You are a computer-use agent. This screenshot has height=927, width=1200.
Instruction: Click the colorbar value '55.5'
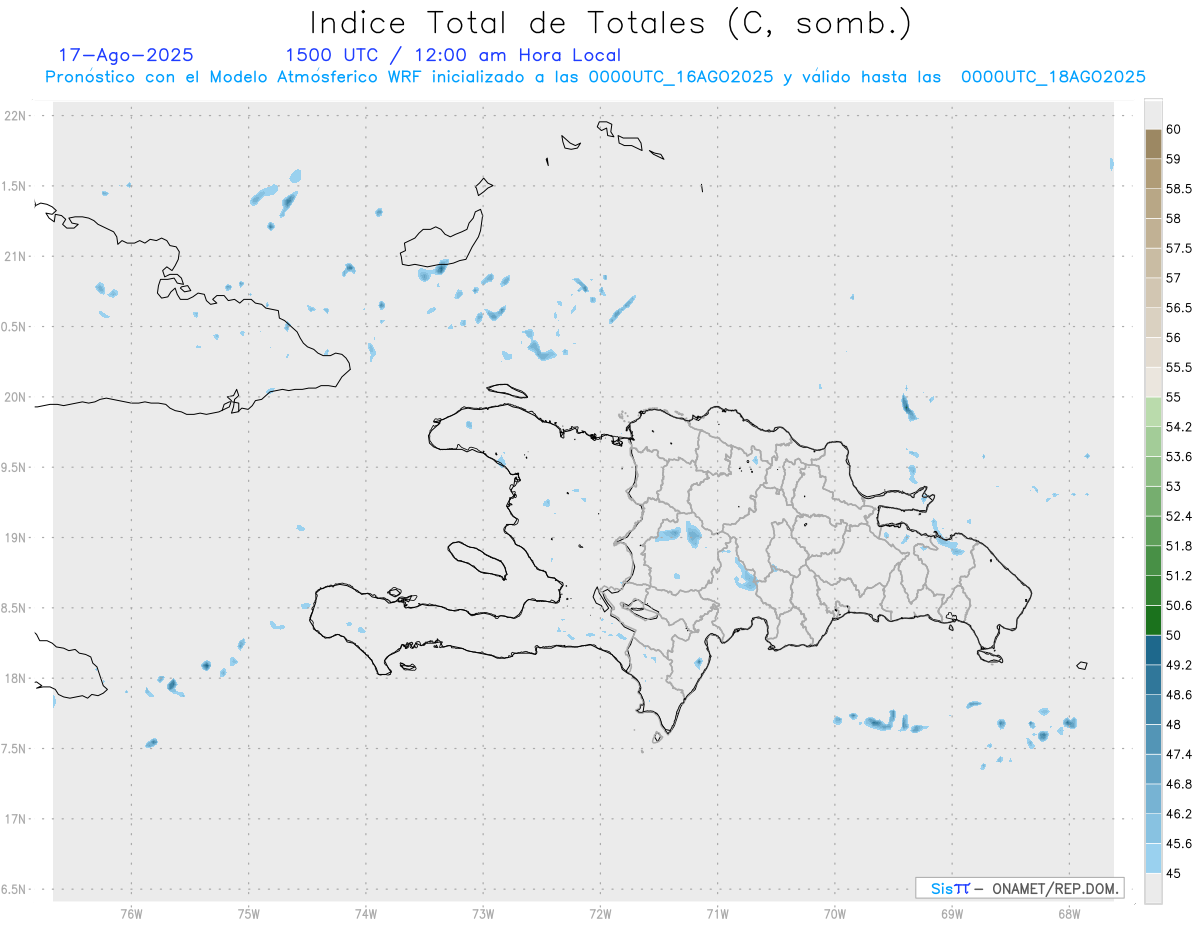pos(1178,368)
